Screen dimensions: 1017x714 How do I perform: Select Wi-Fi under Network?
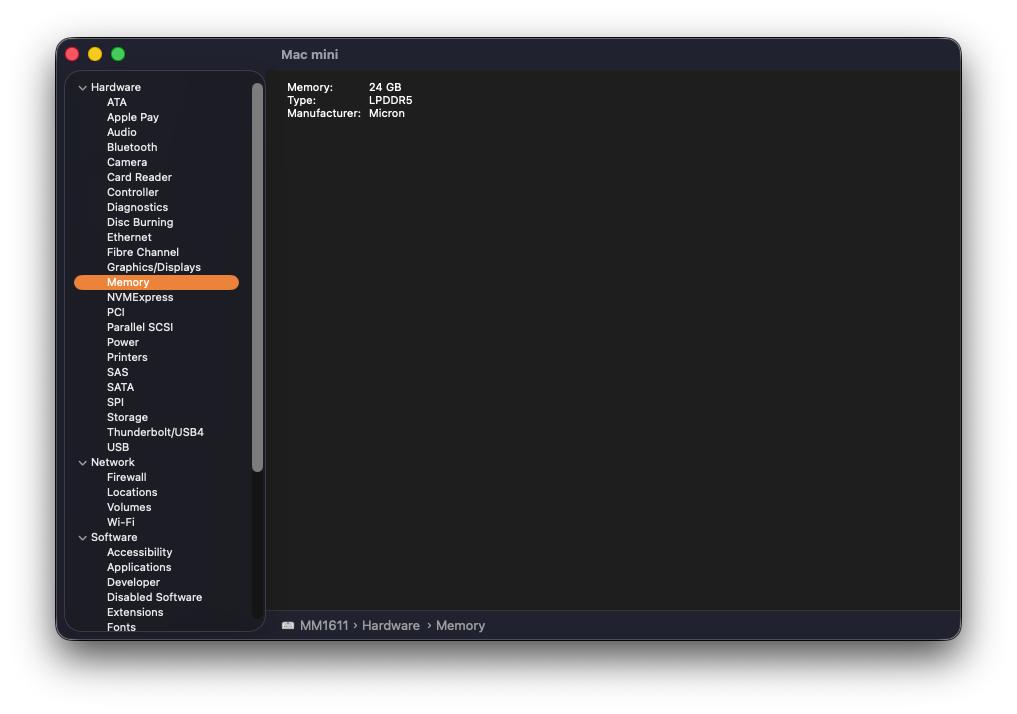coord(120,522)
